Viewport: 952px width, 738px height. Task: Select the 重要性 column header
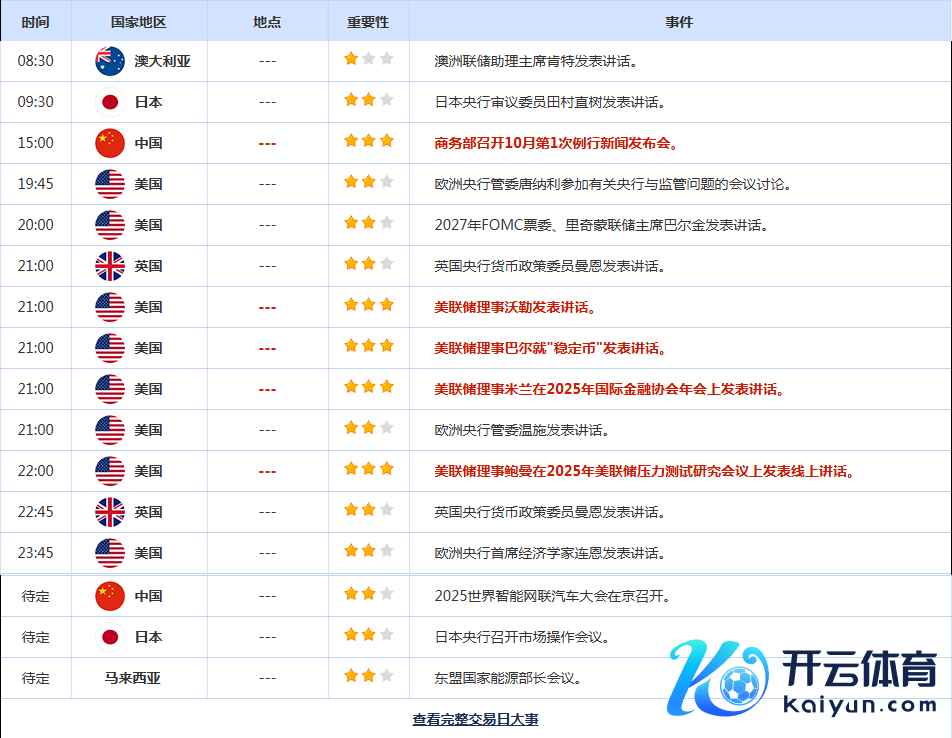(368, 21)
